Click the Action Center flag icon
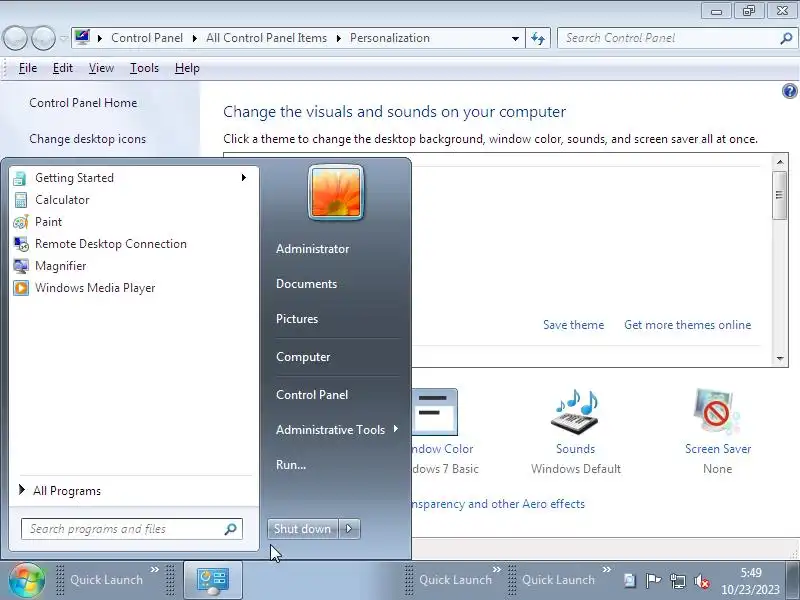 (x=653, y=580)
